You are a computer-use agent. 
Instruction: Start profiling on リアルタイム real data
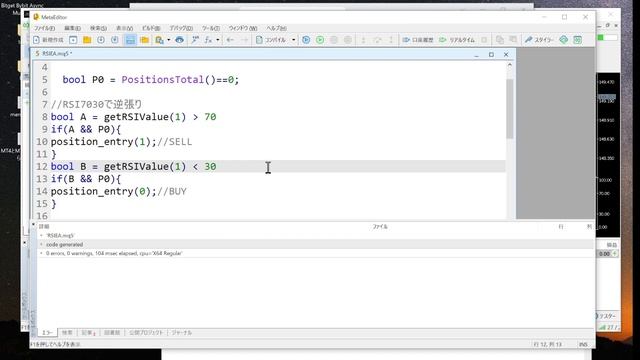click(x=457, y=40)
